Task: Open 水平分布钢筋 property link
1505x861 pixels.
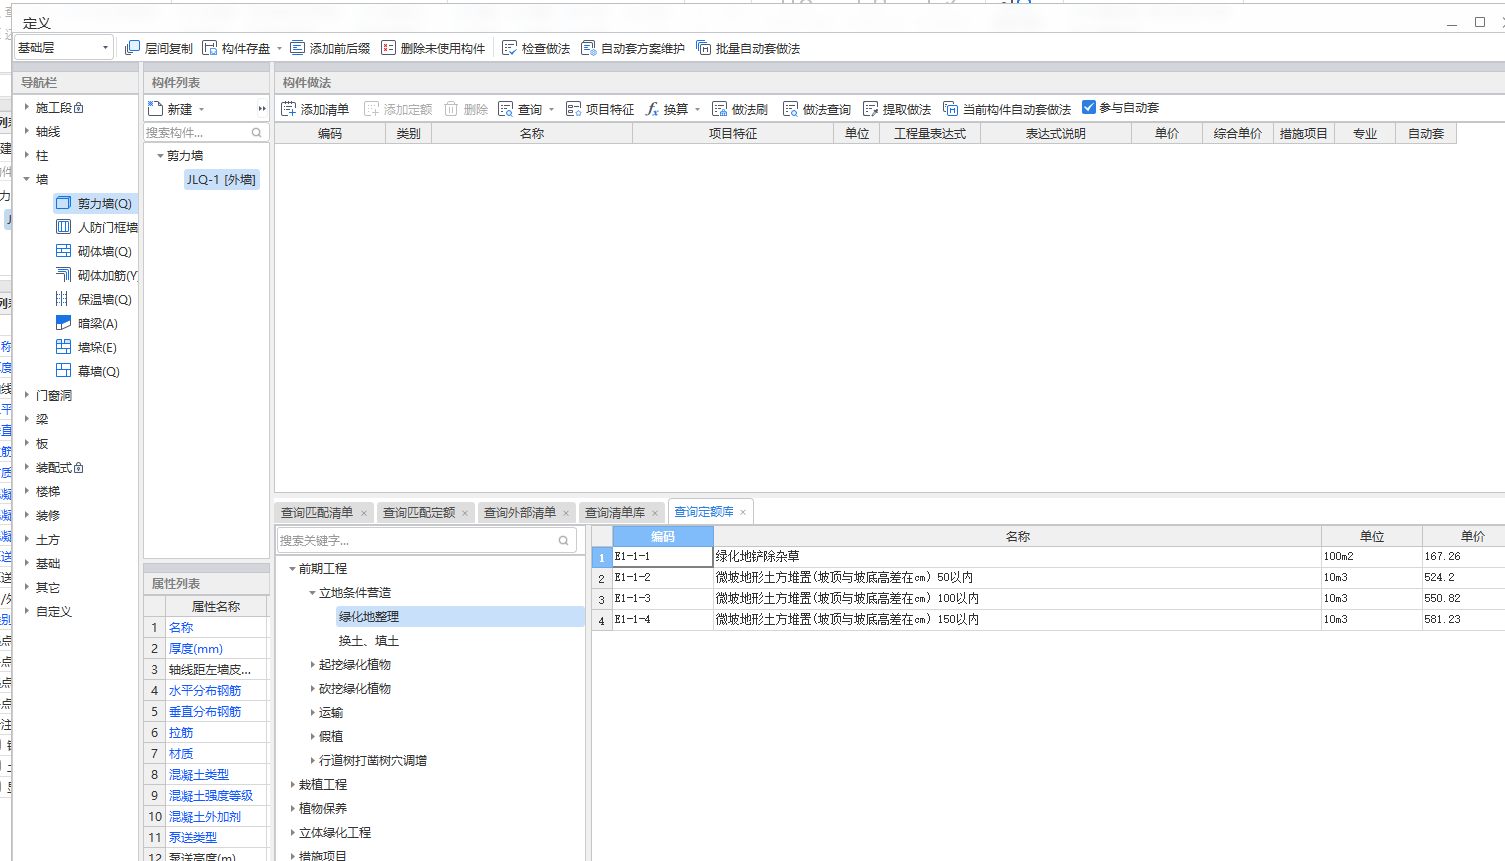Action: (205, 690)
